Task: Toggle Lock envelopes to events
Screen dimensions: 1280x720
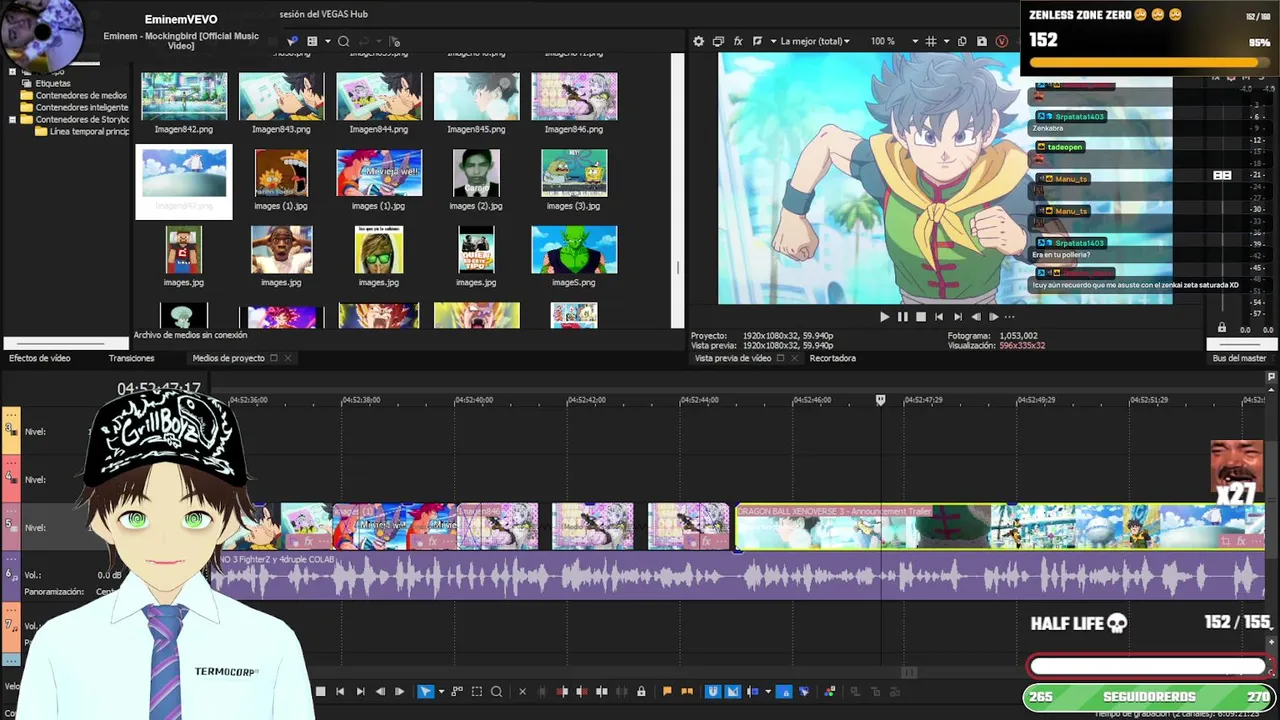Action: (x=783, y=691)
